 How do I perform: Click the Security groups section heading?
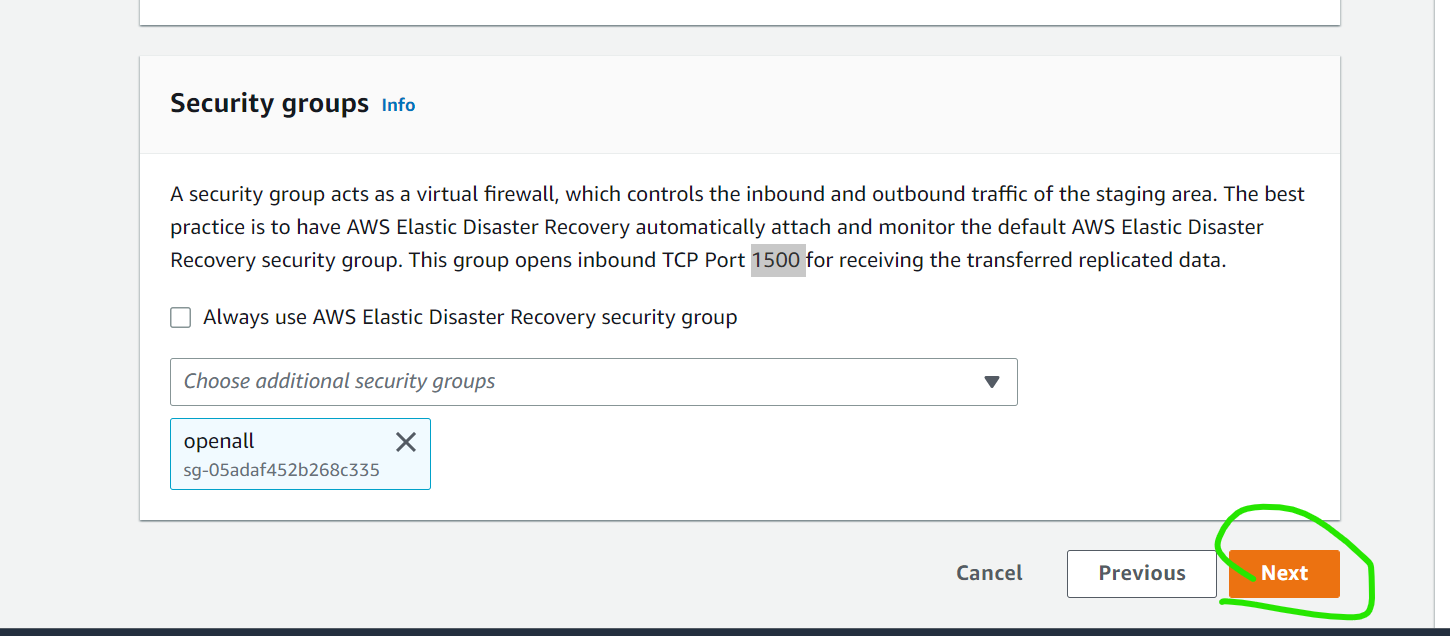[269, 104]
